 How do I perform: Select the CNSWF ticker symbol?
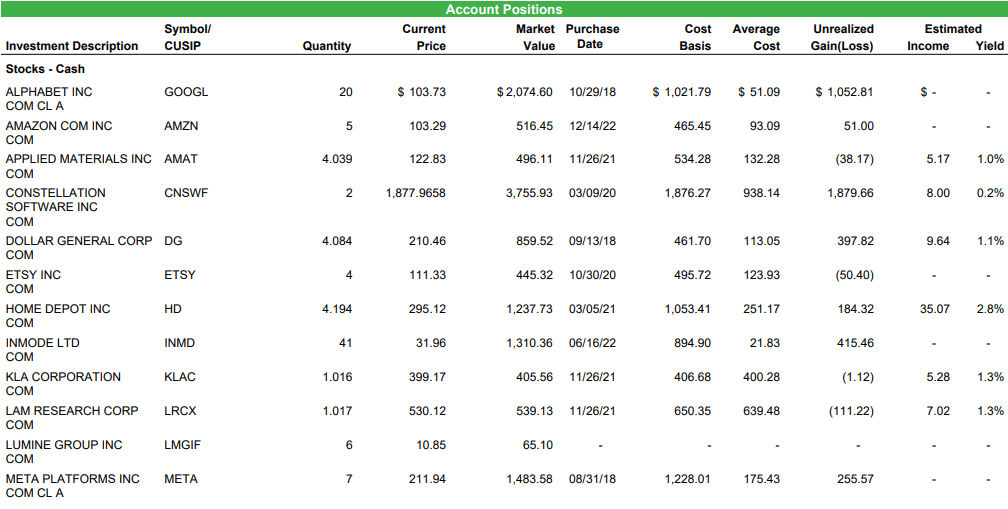pyautogui.click(x=186, y=193)
